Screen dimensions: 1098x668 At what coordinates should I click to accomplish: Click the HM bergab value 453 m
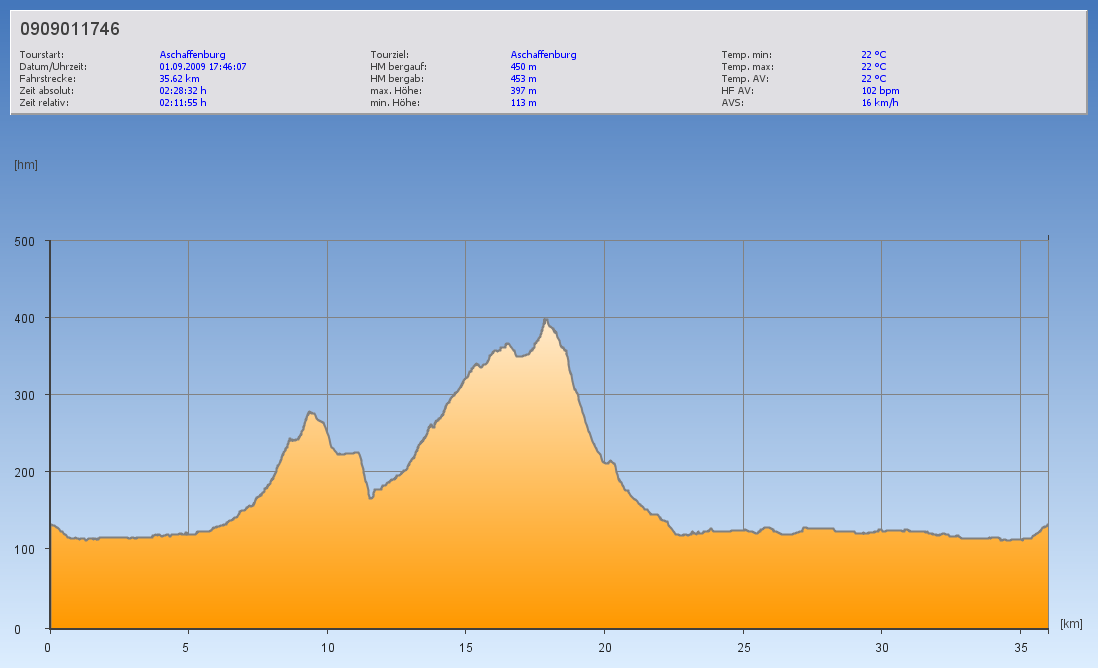click(x=523, y=78)
